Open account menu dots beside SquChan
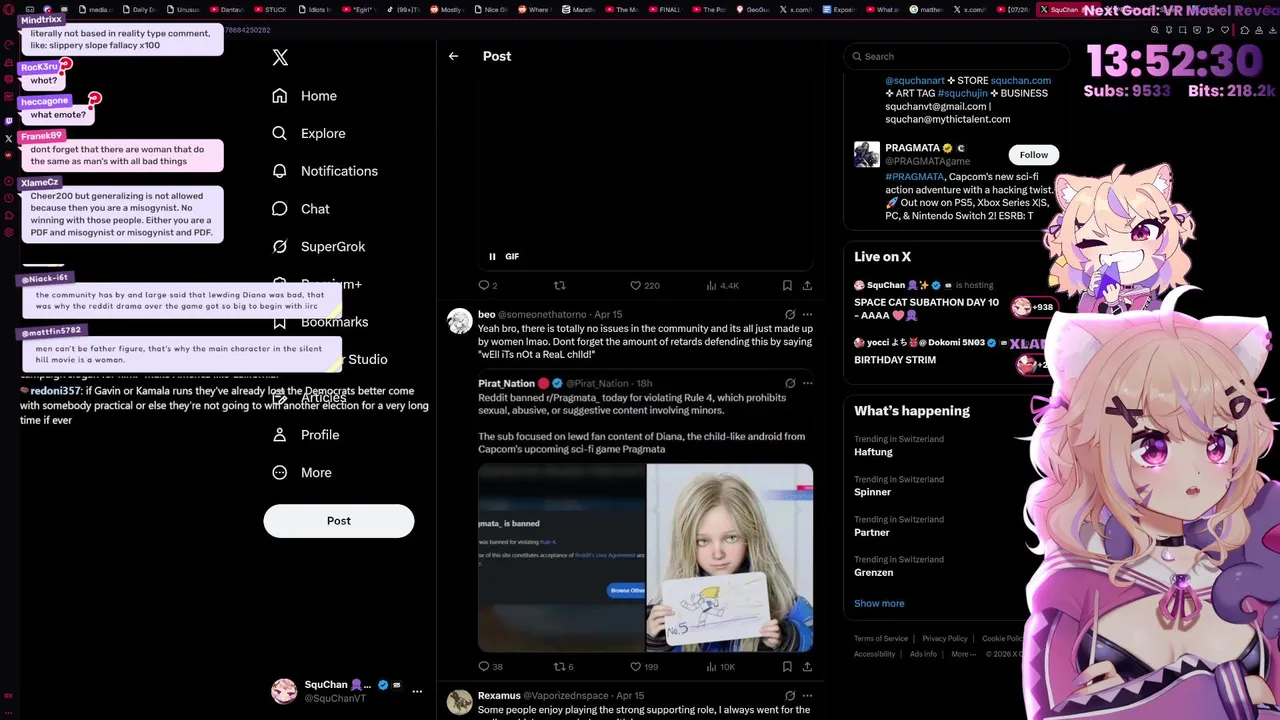The height and width of the screenshot is (720, 1280). tap(417, 691)
